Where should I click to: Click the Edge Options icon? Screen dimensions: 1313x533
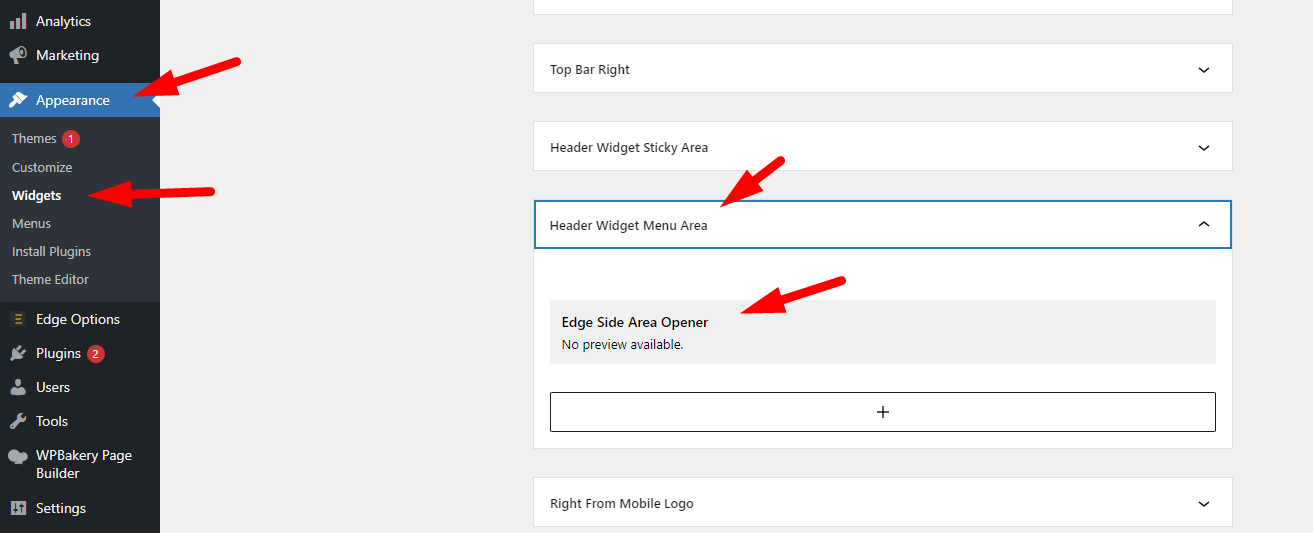click(x=18, y=319)
